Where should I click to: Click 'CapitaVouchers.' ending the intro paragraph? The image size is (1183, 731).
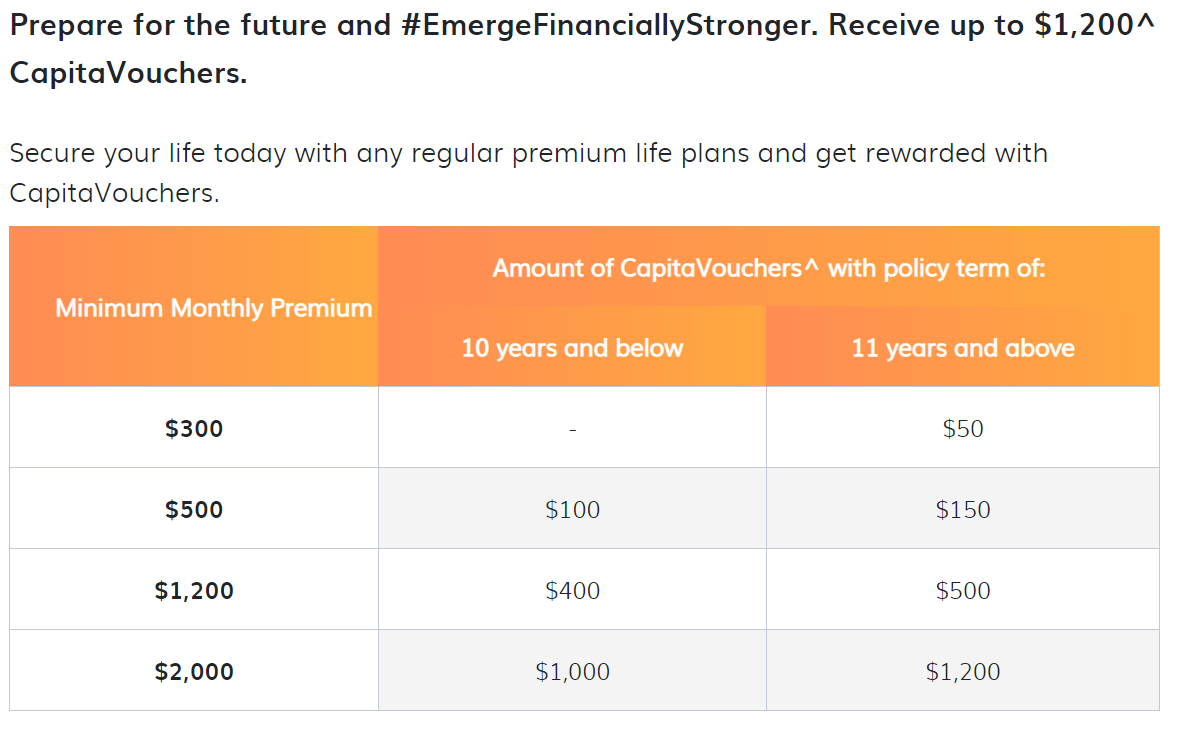pyautogui.click(x=114, y=193)
